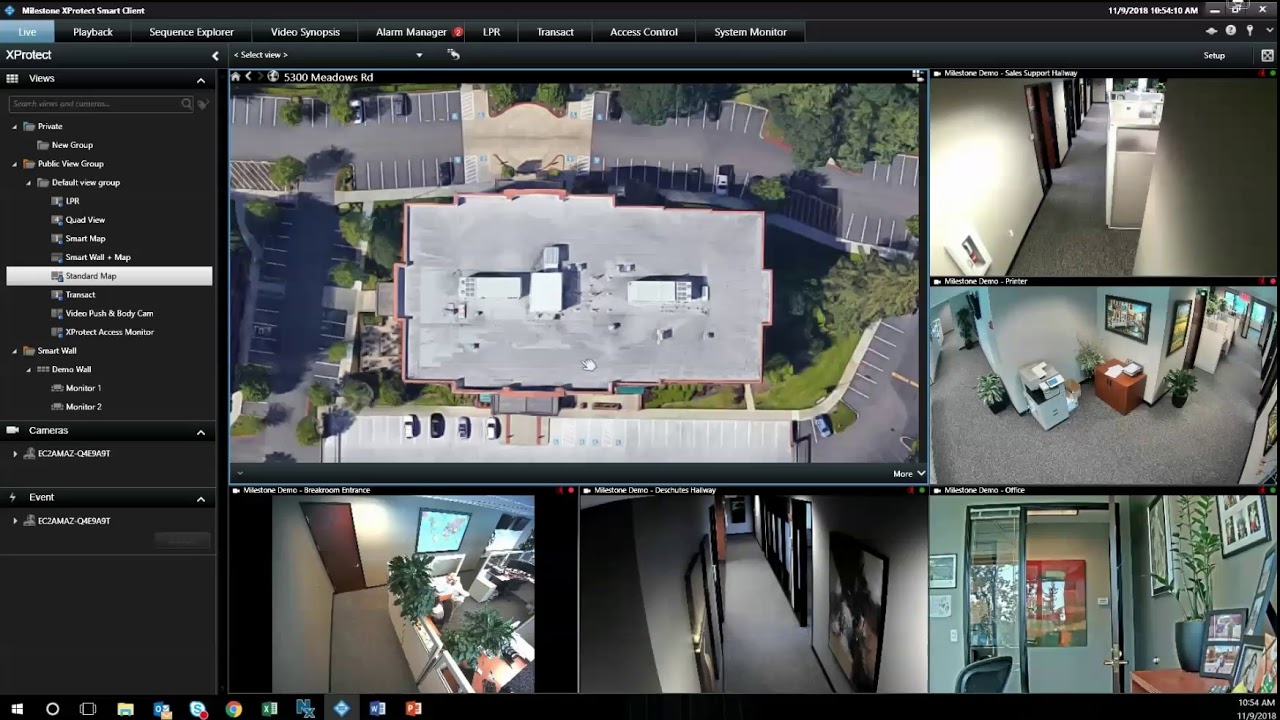Select Monitor 2 under Demo Wall

pyautogui.click(x=83, y=407)
